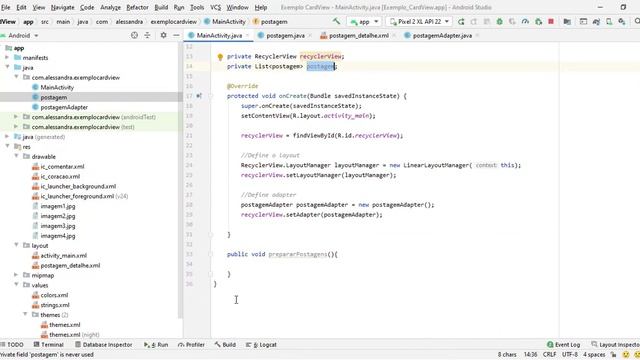Click the Attach Debugger to Android Process icon
The height and width of the screenshot is (360, 640).
[x=538, y=22]
